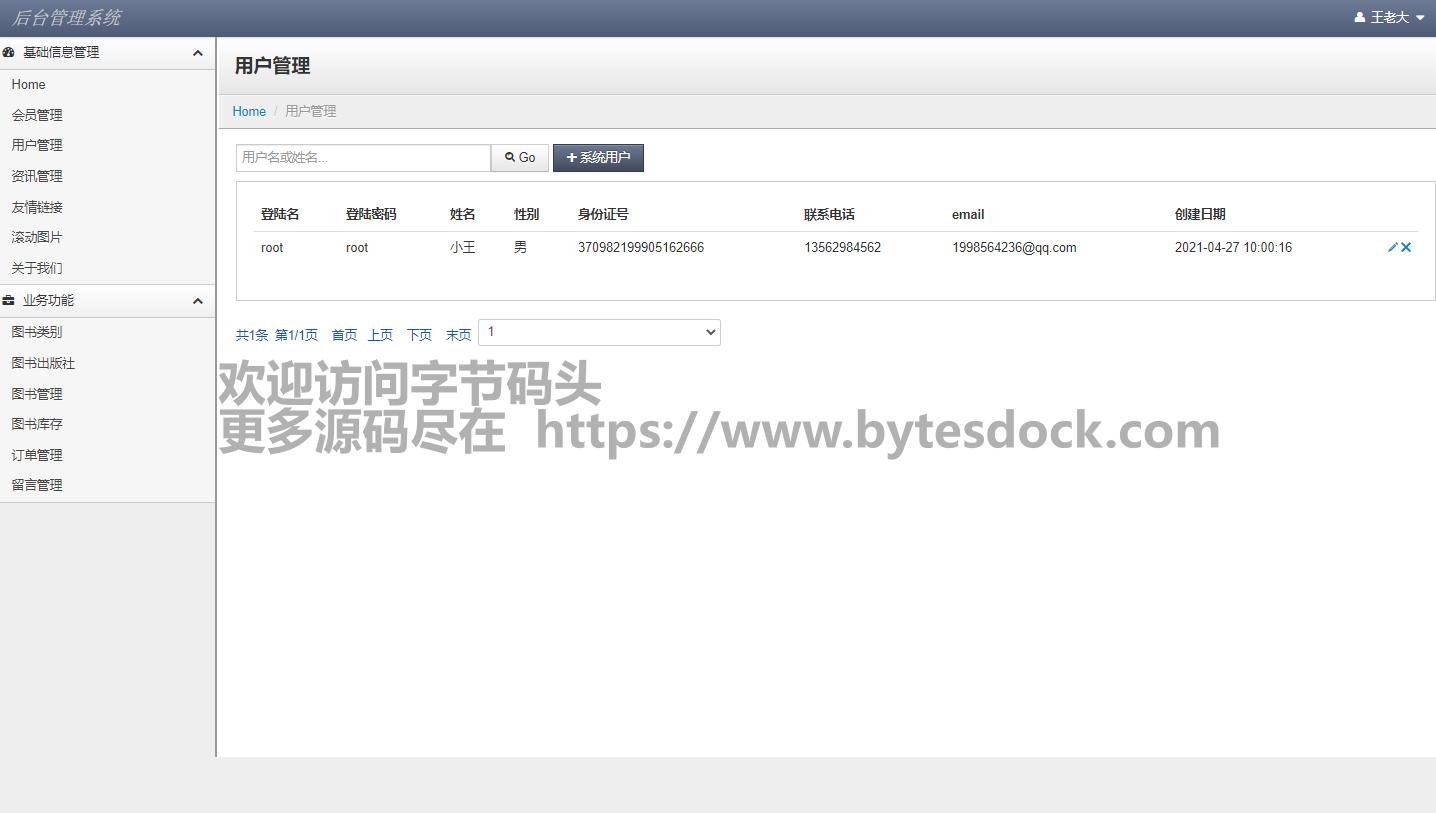This screenshot has height=813, width=1436.
Task: Focus the 用户名或姓名 search field
Action: click(363, 158)
